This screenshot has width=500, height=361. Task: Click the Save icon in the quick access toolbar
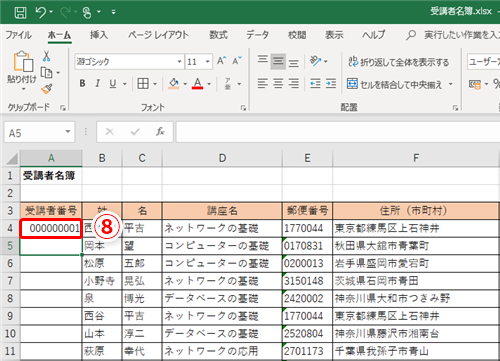(20, 12)
